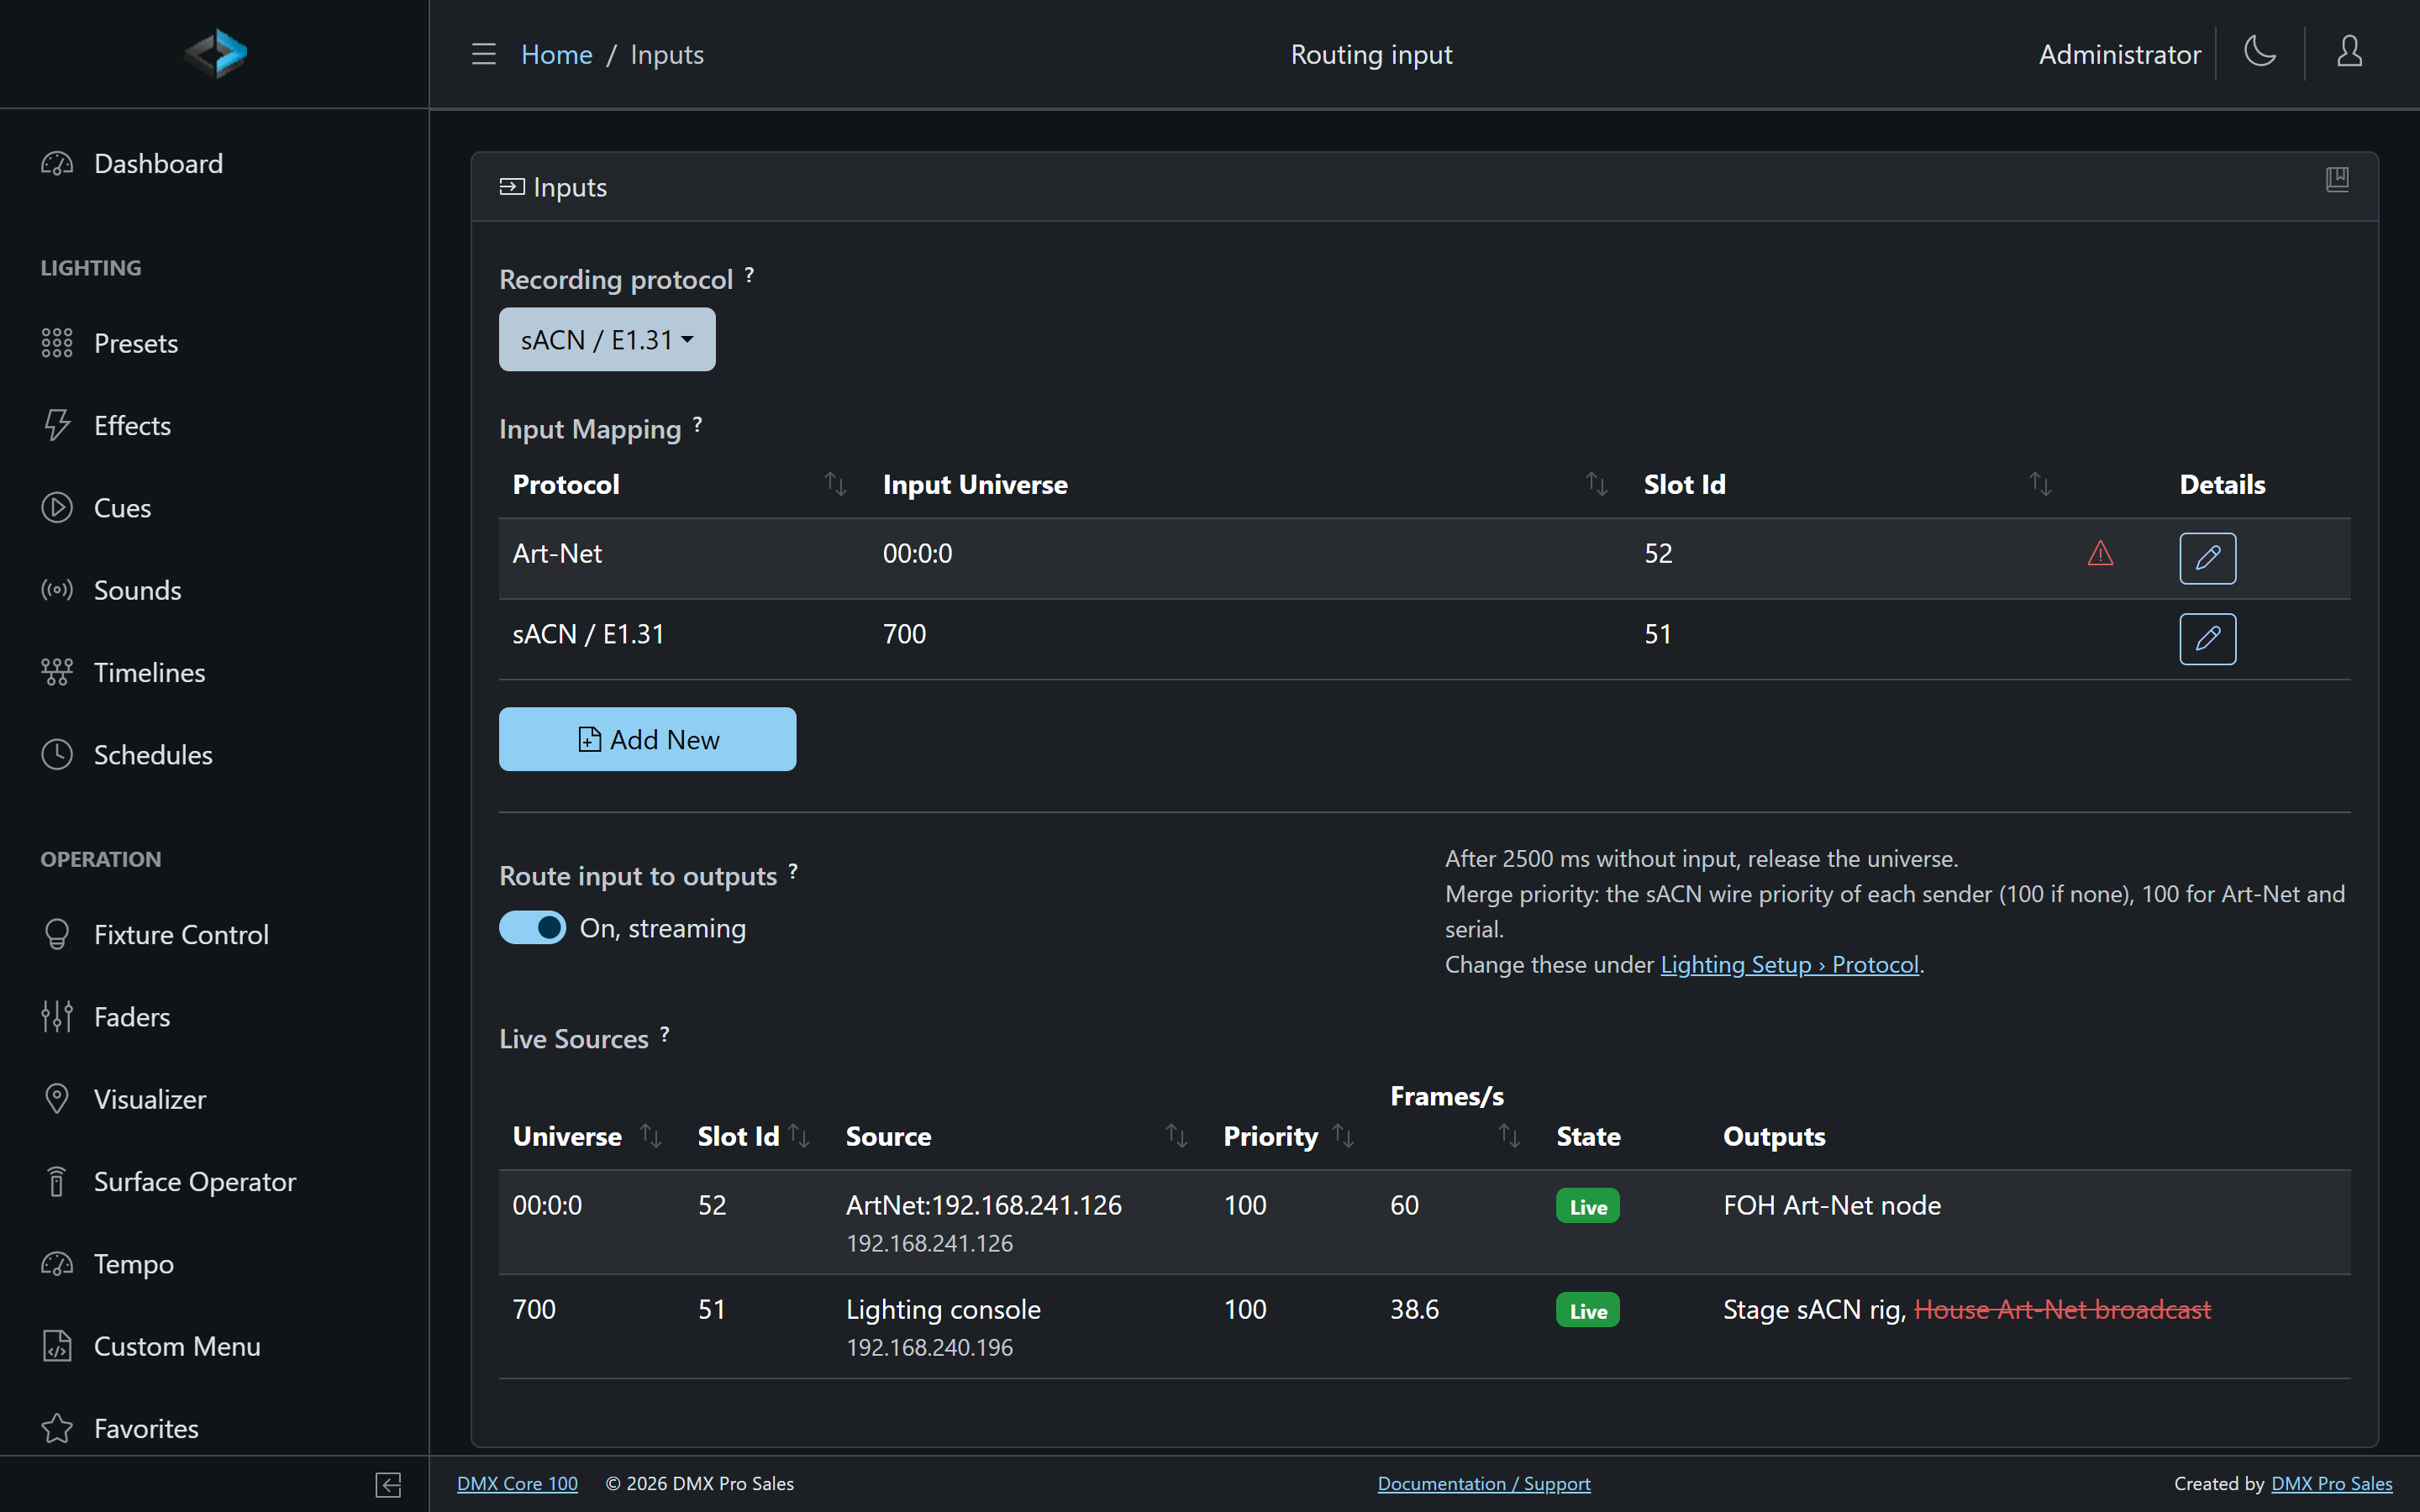
Task: Sort Input Mapping by Protocol column
Action: click(x=835, y=484)
